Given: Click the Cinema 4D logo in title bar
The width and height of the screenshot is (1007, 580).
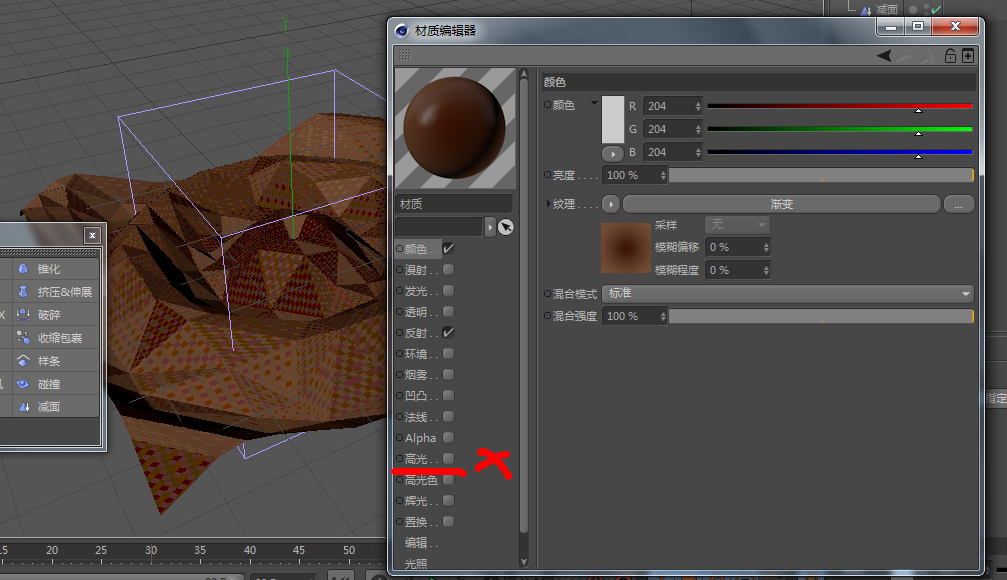Looking at the screenshot, I should tap(402, 30).
